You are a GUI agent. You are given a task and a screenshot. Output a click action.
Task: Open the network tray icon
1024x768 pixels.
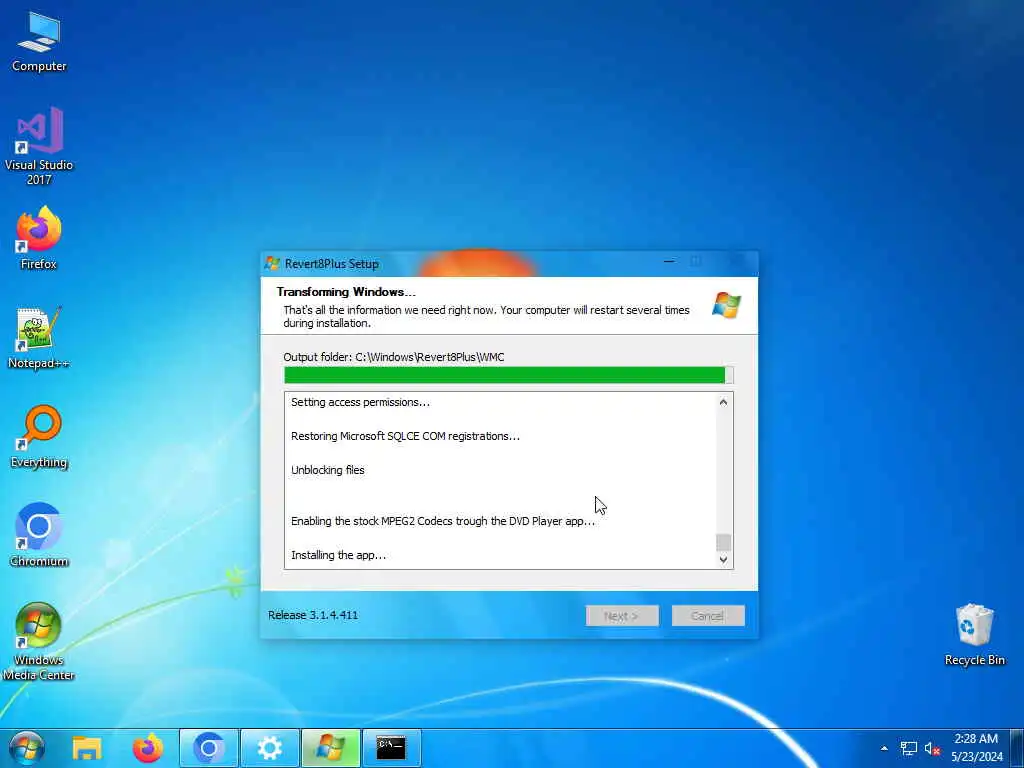pyautogui.click(x=908, y=748)
